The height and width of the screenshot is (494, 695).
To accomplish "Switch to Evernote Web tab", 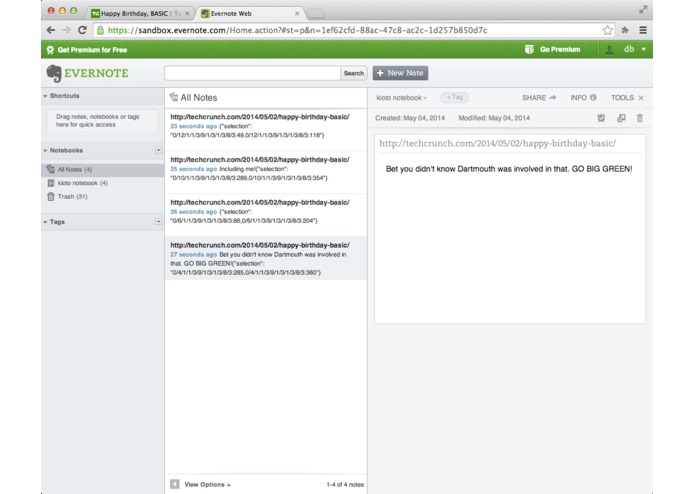I will pyautogui.click(x=248, y=13).
